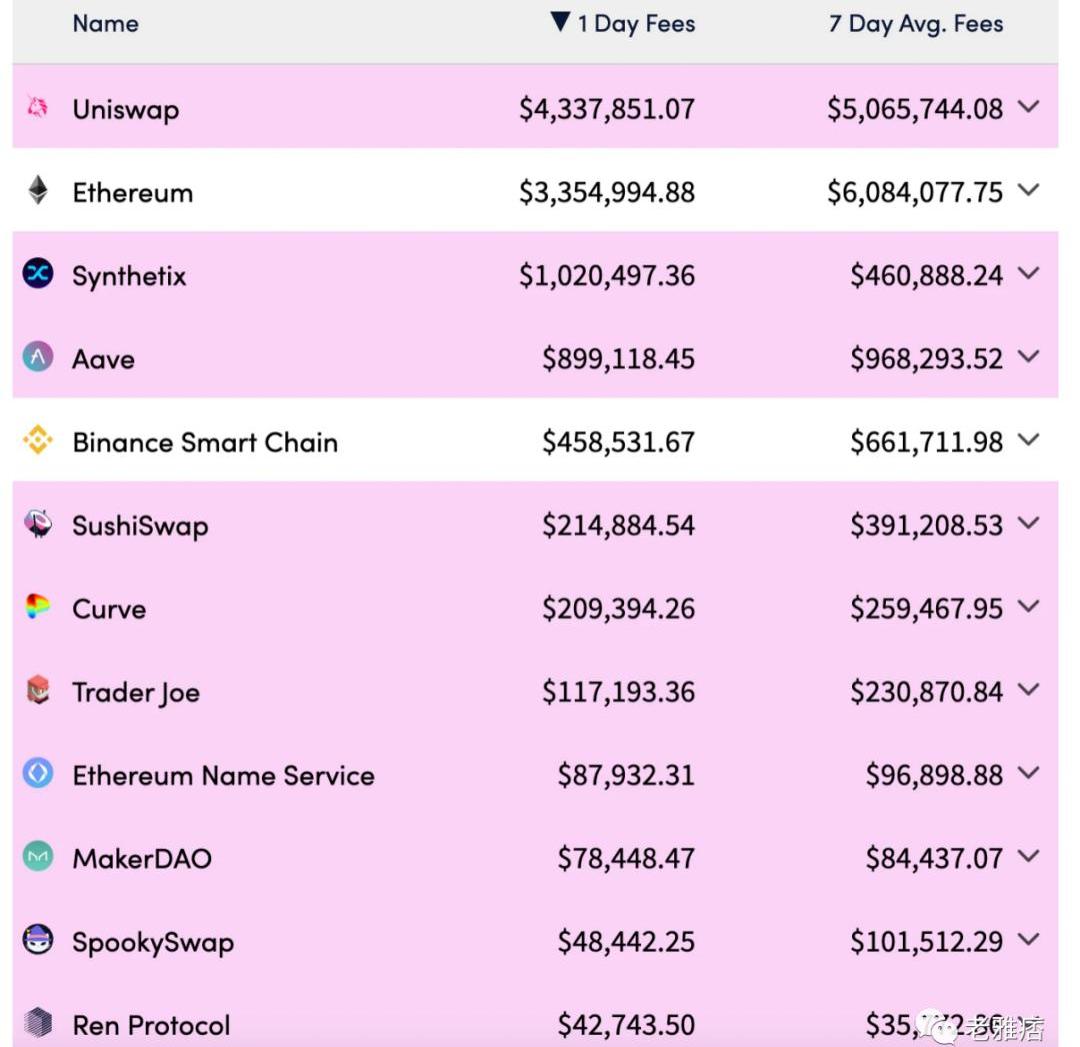The height and width of the screenshot is (1047, 1080).
Task: Click the Uniswap unicorn logo icon
Action: point(37,107)
